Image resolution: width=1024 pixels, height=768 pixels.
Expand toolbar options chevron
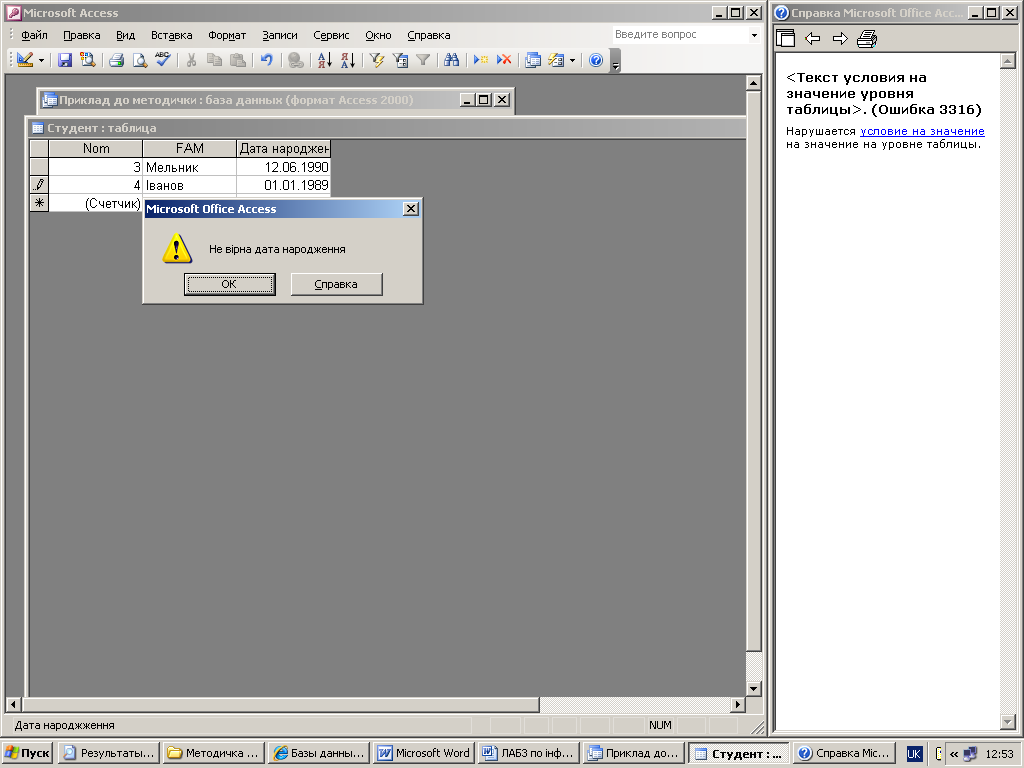point(615,62)
